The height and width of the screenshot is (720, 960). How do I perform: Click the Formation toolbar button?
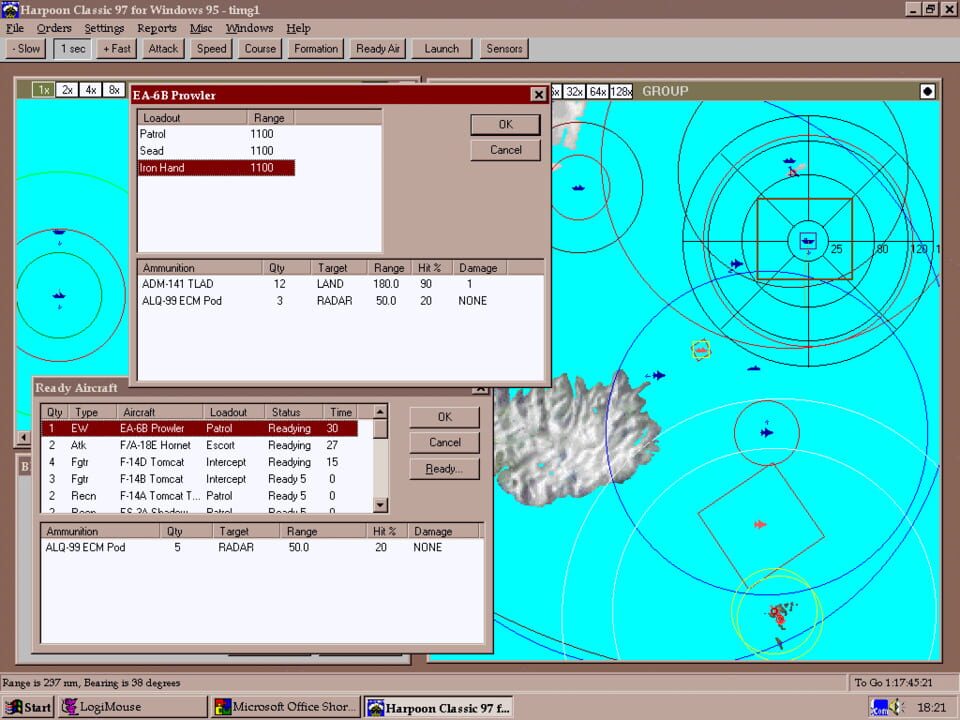click(x=315, y=48)
